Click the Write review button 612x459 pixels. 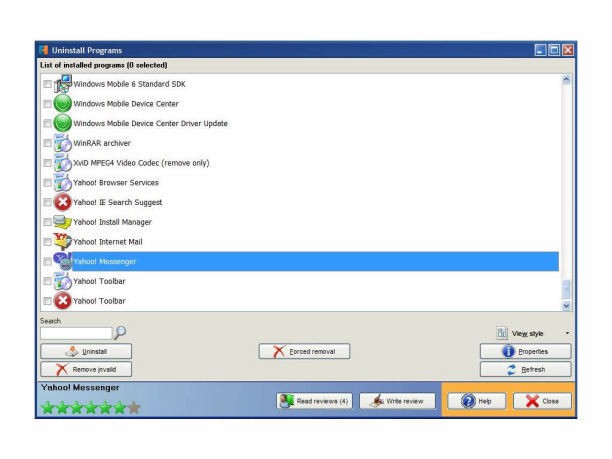point(397,401)
